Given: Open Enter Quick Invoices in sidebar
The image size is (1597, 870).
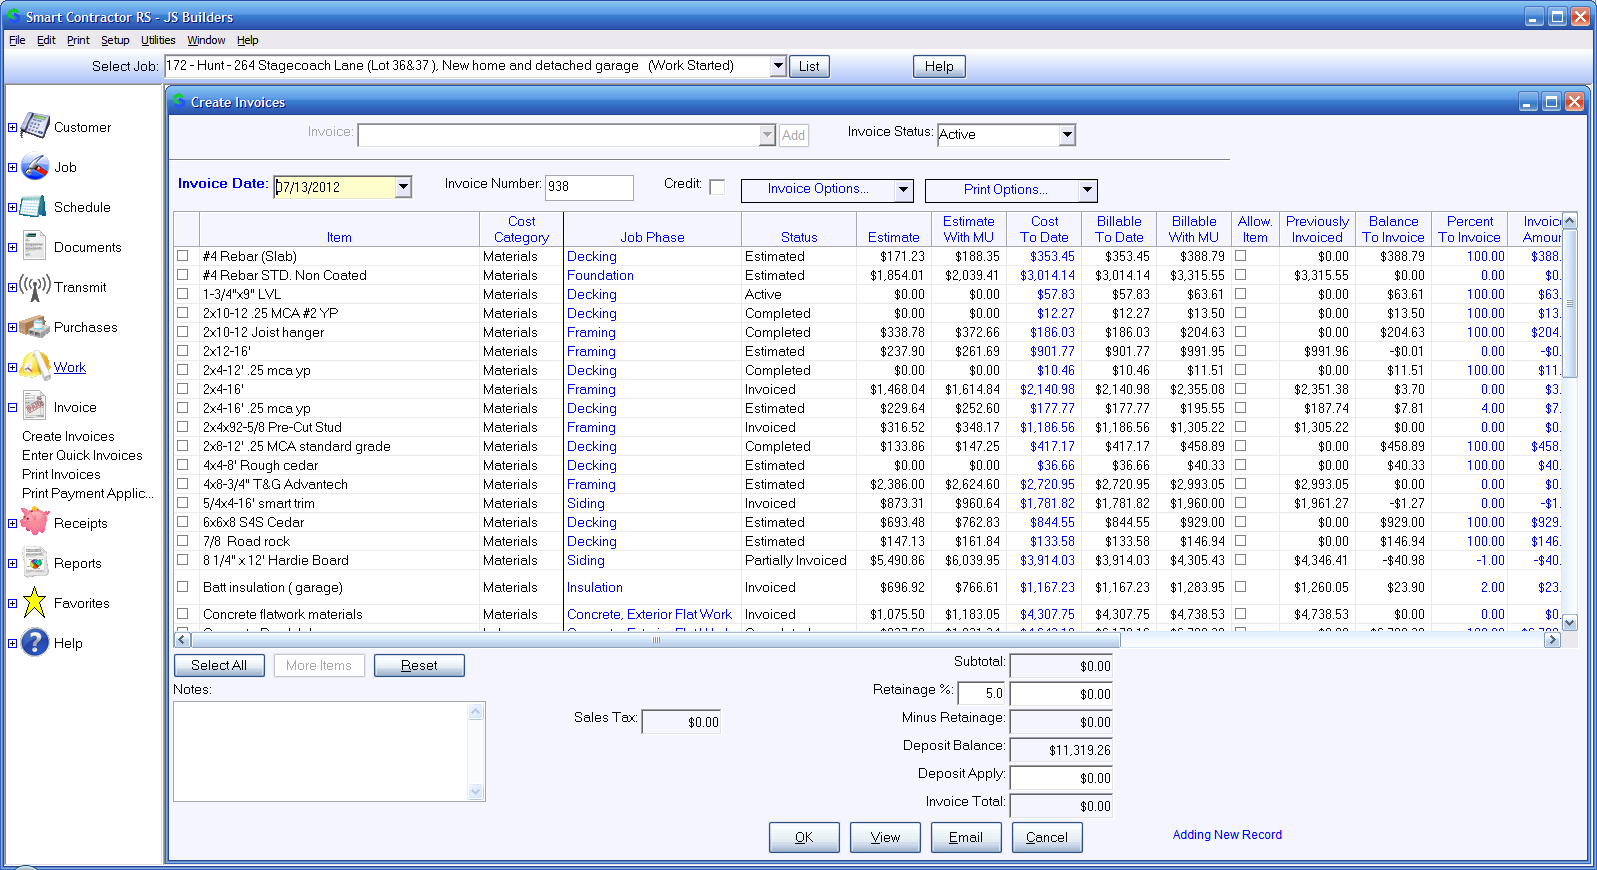Looking at the screenshot, I should tap(82, 455).
